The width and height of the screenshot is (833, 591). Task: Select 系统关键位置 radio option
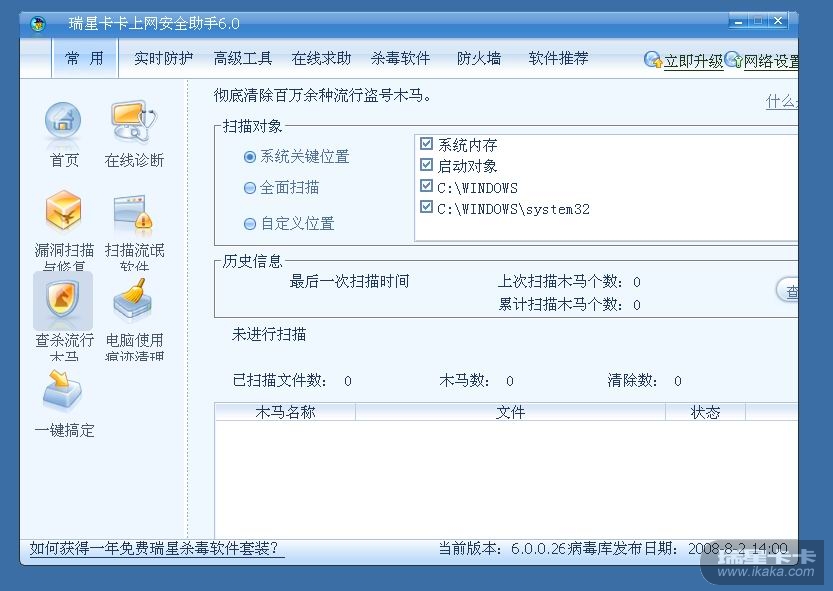click(x=249, y=157)
